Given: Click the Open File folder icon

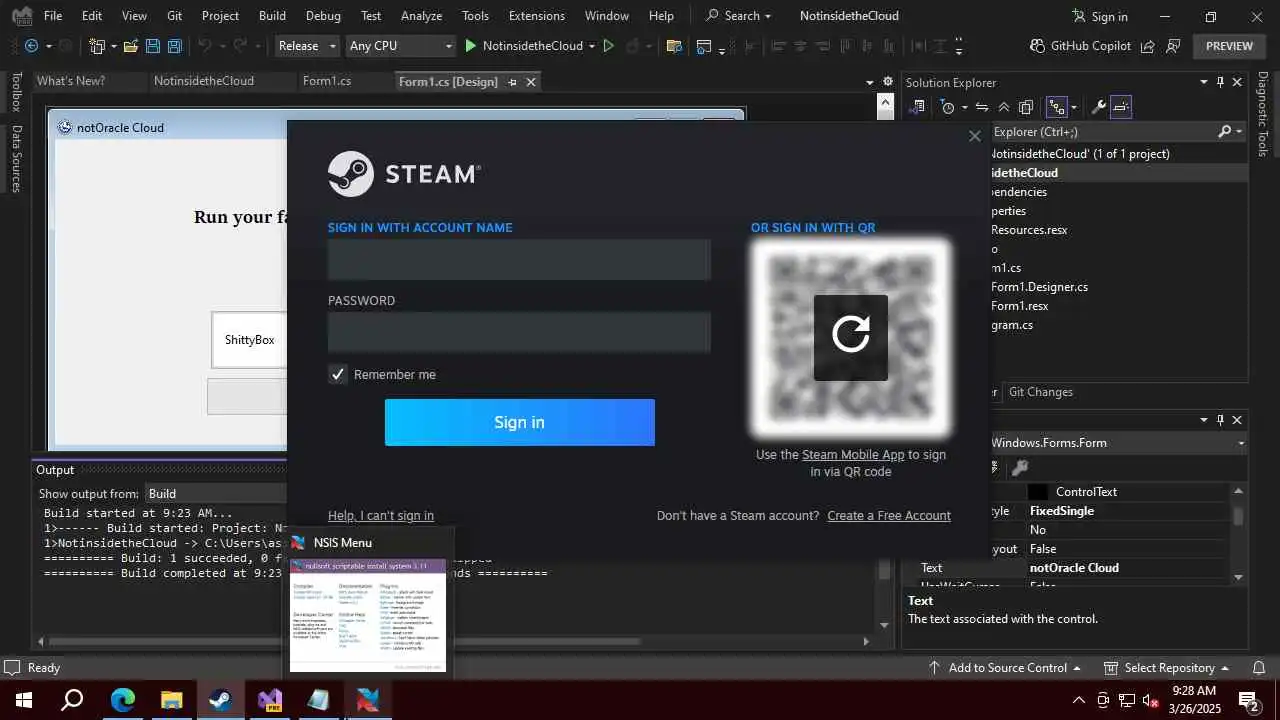Looking at the screenshot, I should (x=130, y=46).
